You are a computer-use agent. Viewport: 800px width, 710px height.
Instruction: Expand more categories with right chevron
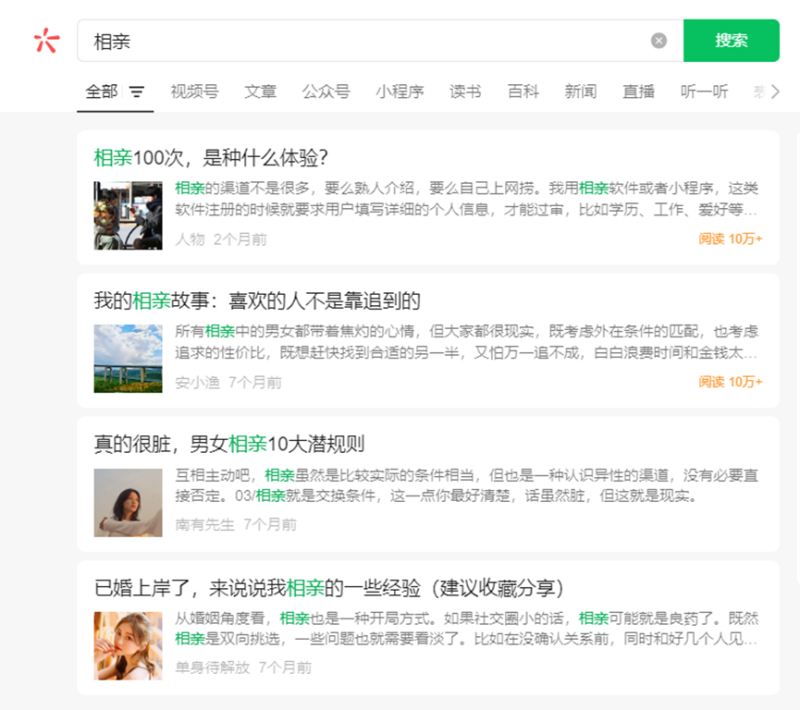[774, 92]
